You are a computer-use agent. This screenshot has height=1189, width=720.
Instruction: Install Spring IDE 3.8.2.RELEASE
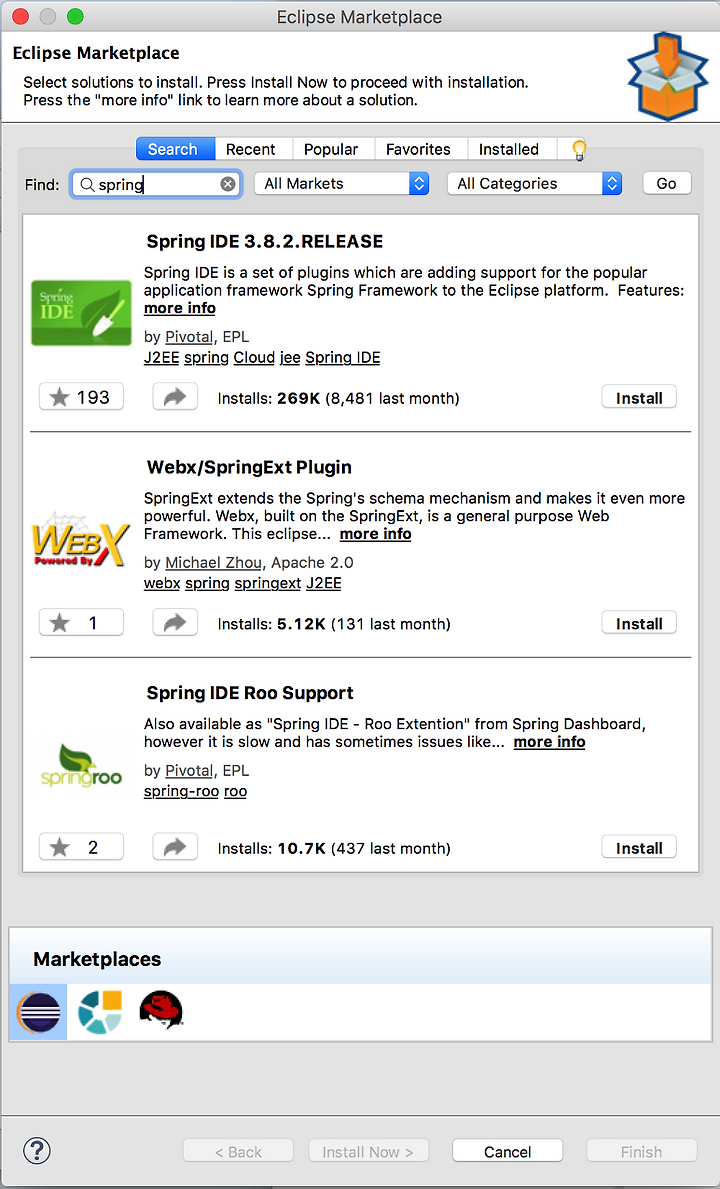[639, 398]
